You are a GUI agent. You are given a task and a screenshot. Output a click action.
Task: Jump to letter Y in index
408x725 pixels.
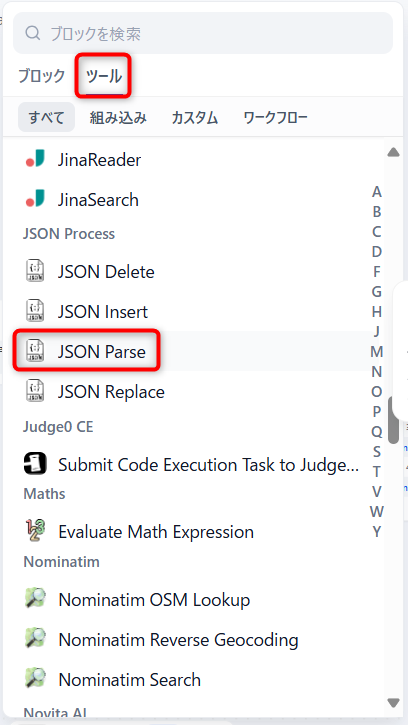[377, 532]
